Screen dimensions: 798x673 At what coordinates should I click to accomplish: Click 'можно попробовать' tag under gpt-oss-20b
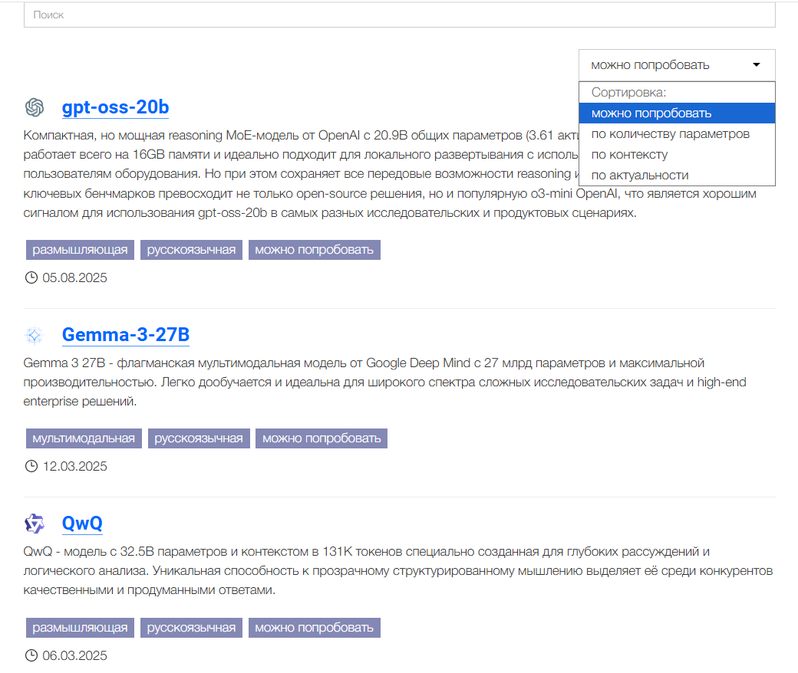click(x=314, y=249)
